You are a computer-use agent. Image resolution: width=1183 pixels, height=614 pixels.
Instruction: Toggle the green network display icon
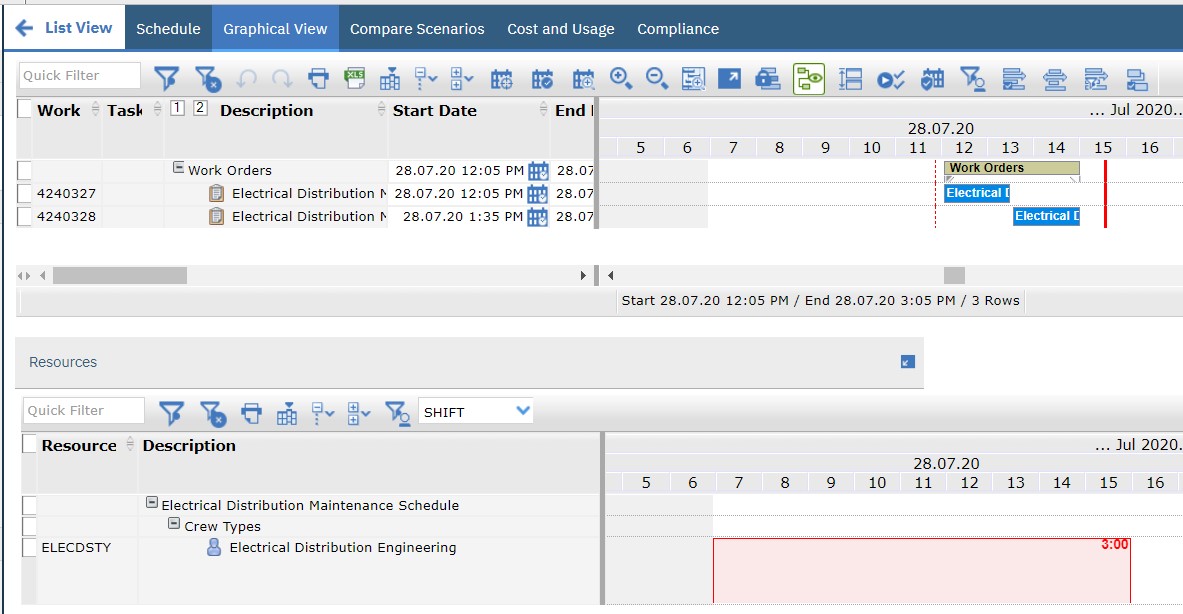(807, 77)
